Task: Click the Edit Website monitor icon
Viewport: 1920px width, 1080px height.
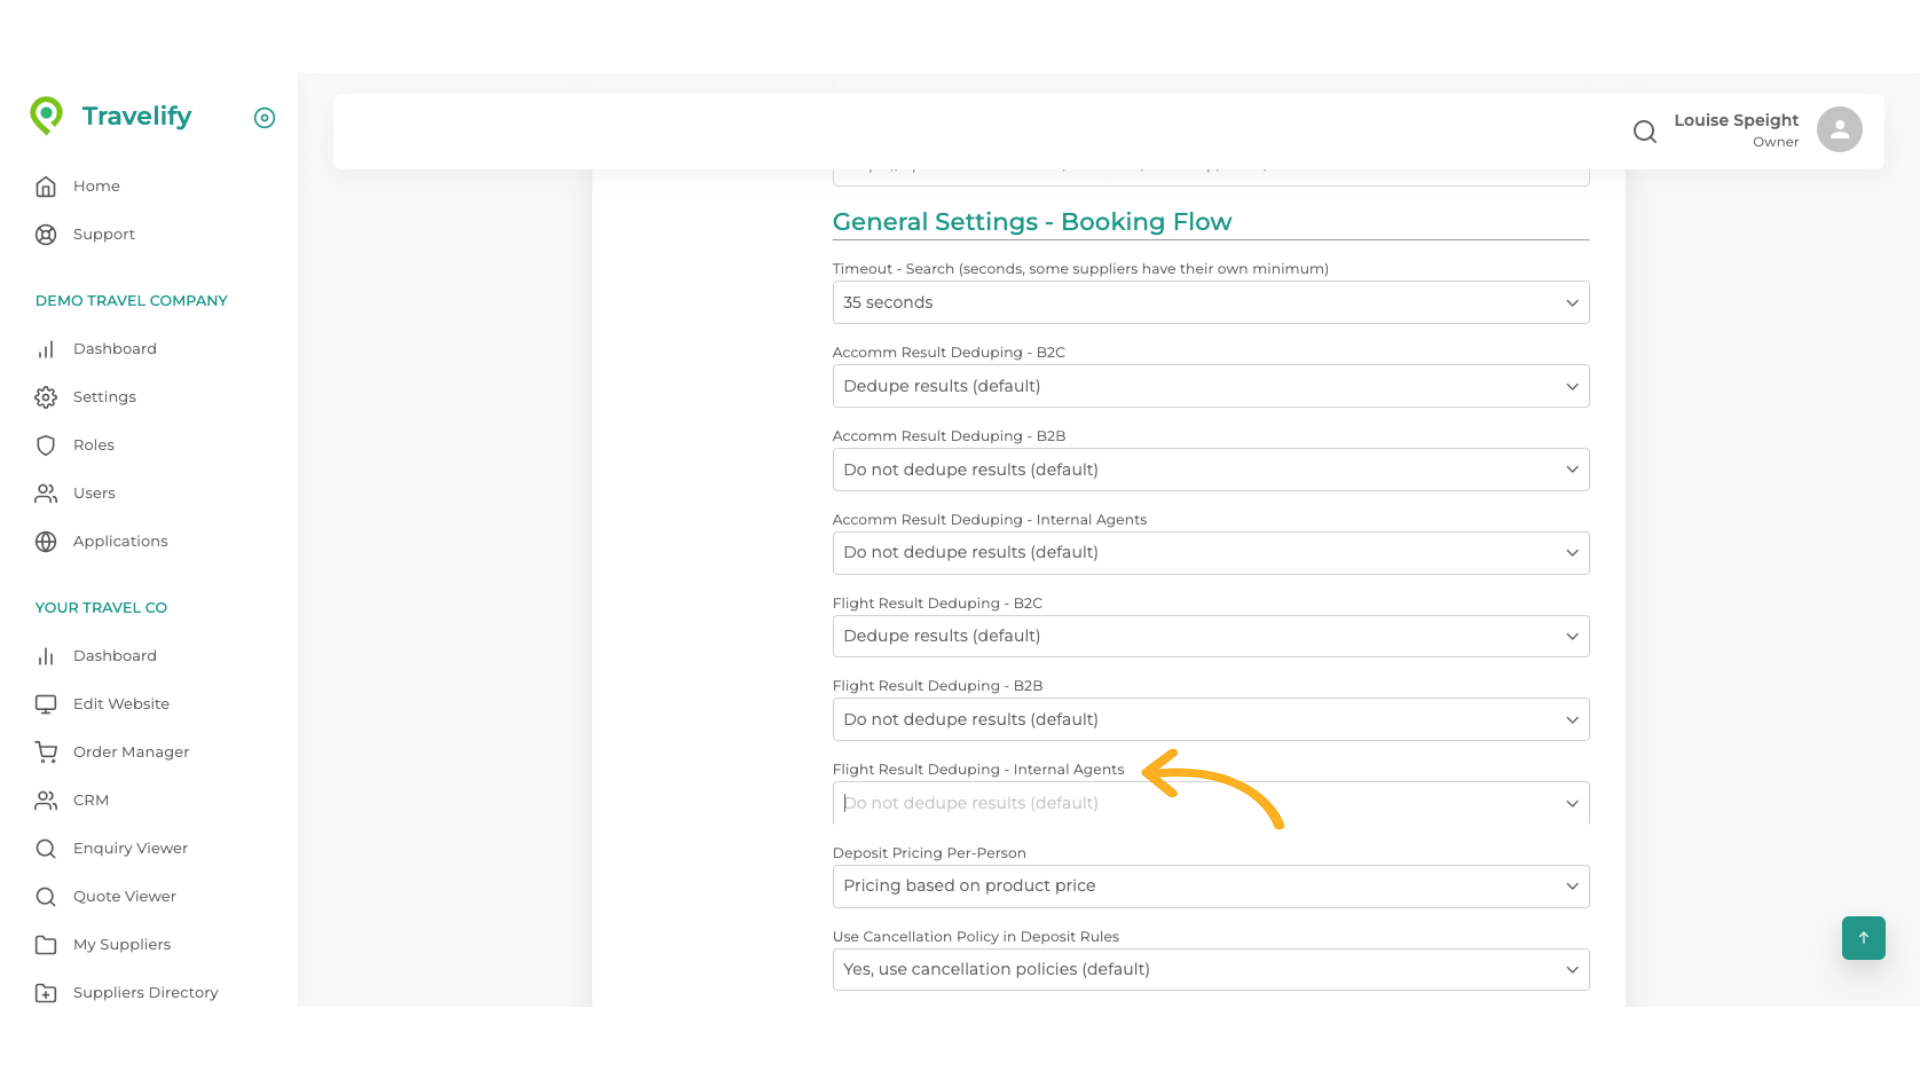Action: pyautogui.click(x=46, y=704)
